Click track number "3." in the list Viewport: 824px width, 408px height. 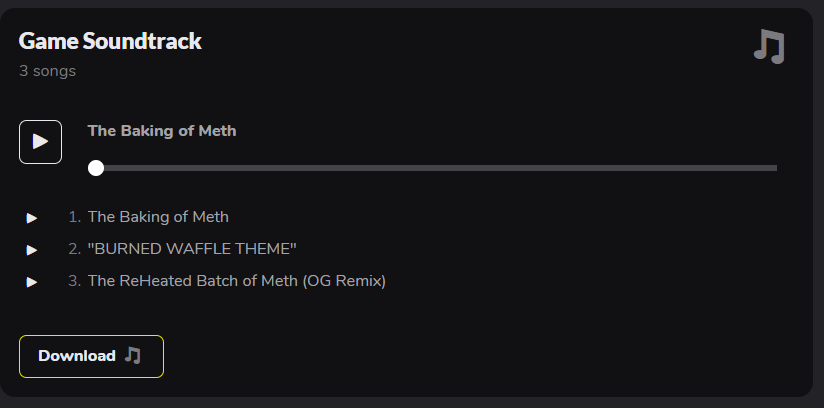point(75,281)
